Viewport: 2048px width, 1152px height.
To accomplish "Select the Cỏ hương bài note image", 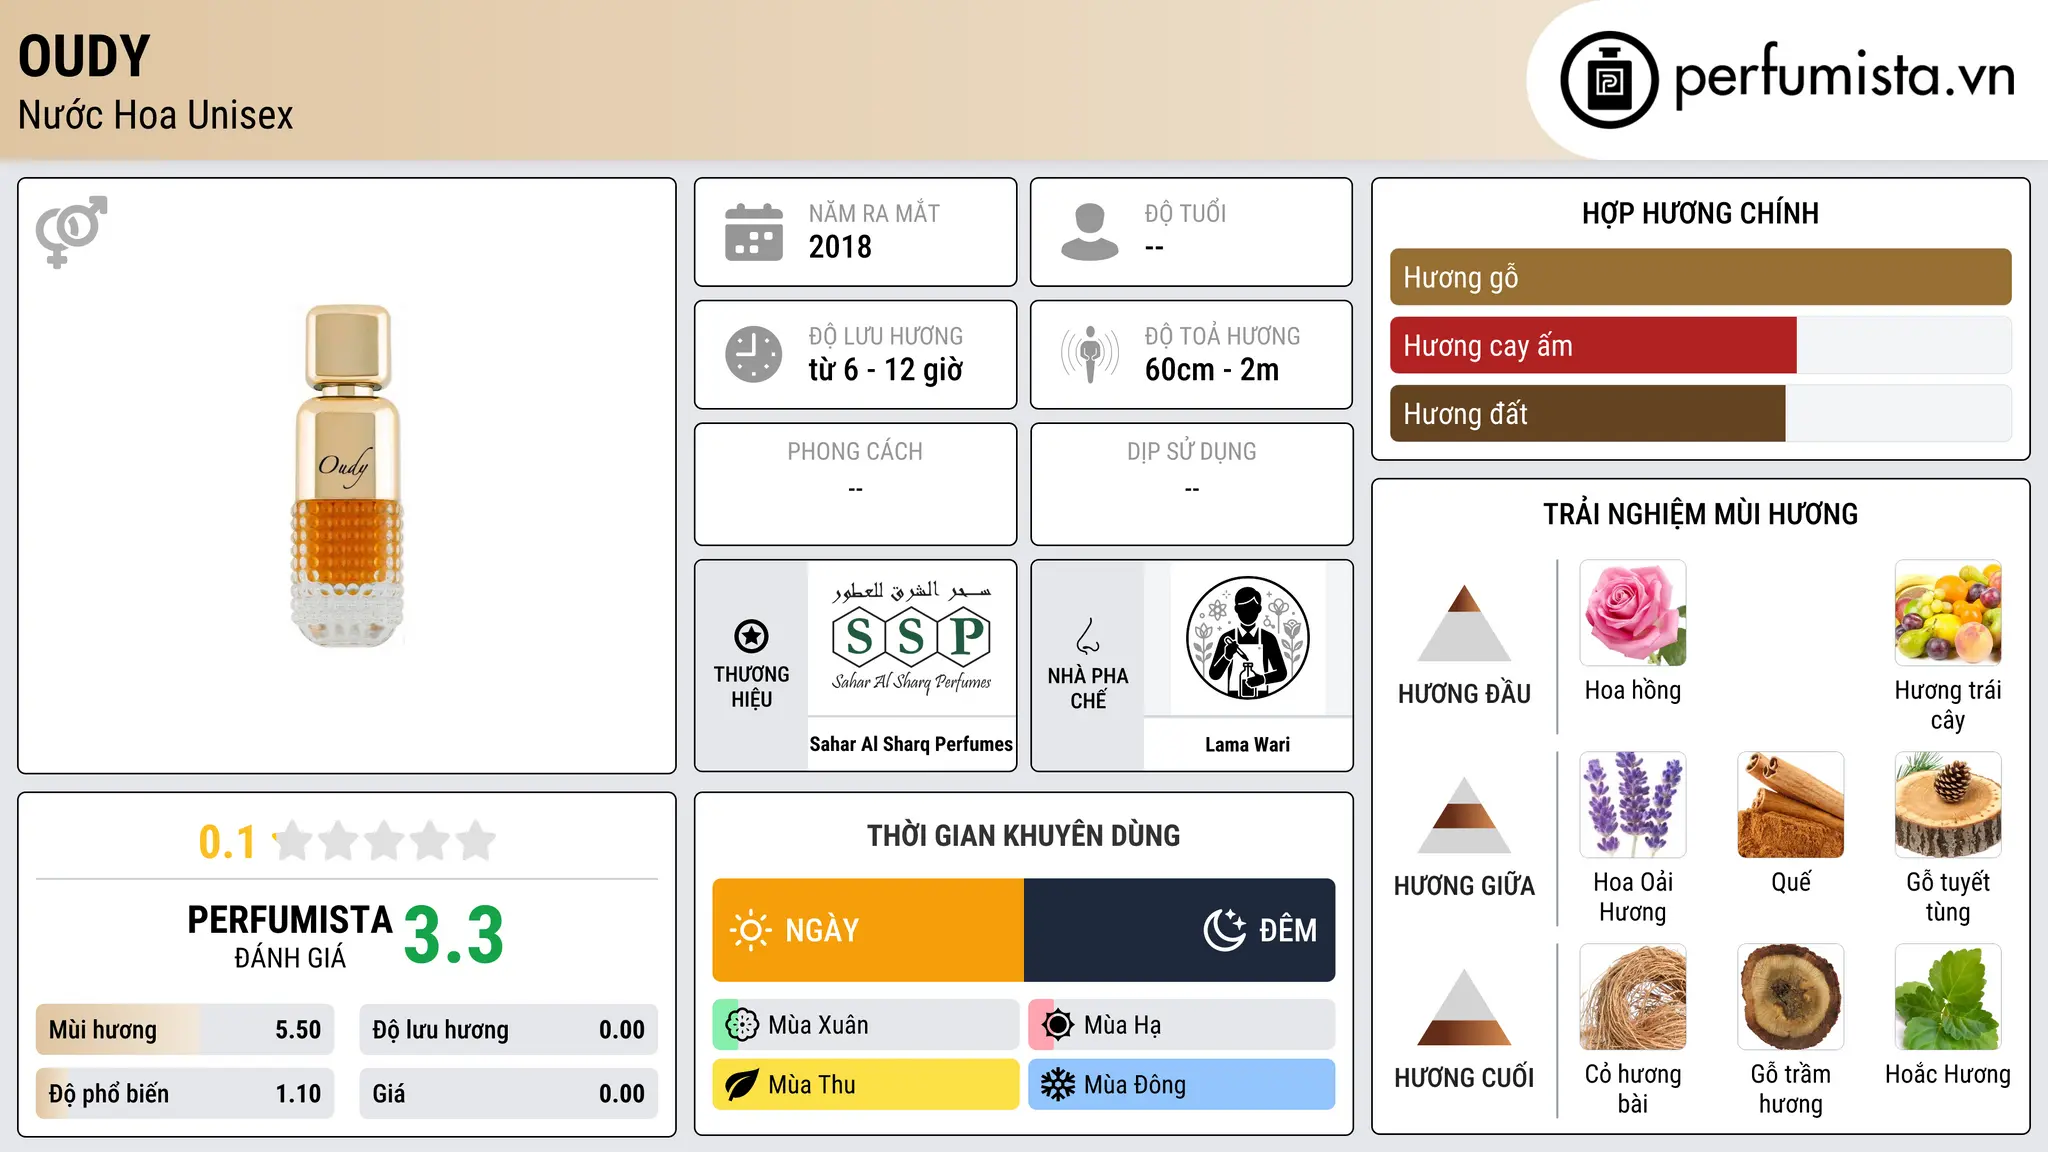I will [x=1633, y=997].
